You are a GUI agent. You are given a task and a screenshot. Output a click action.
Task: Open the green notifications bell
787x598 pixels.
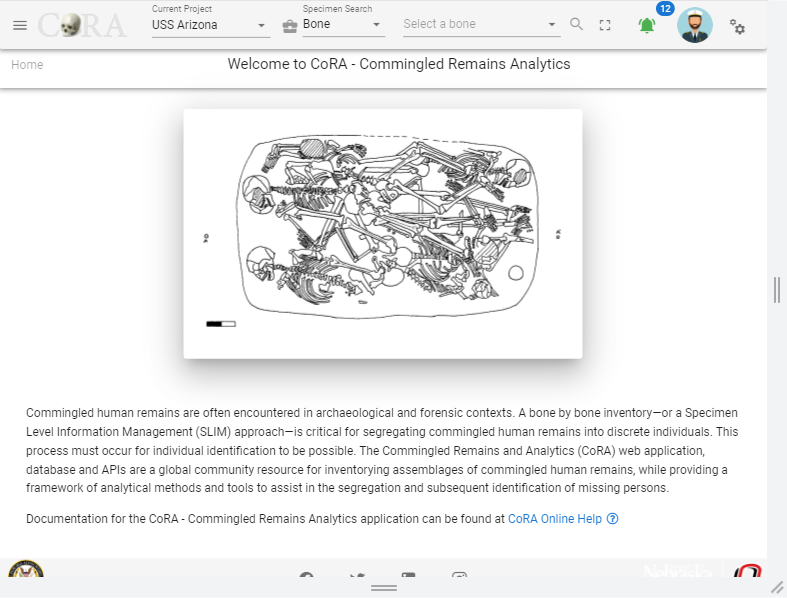(x=647, y=25)
